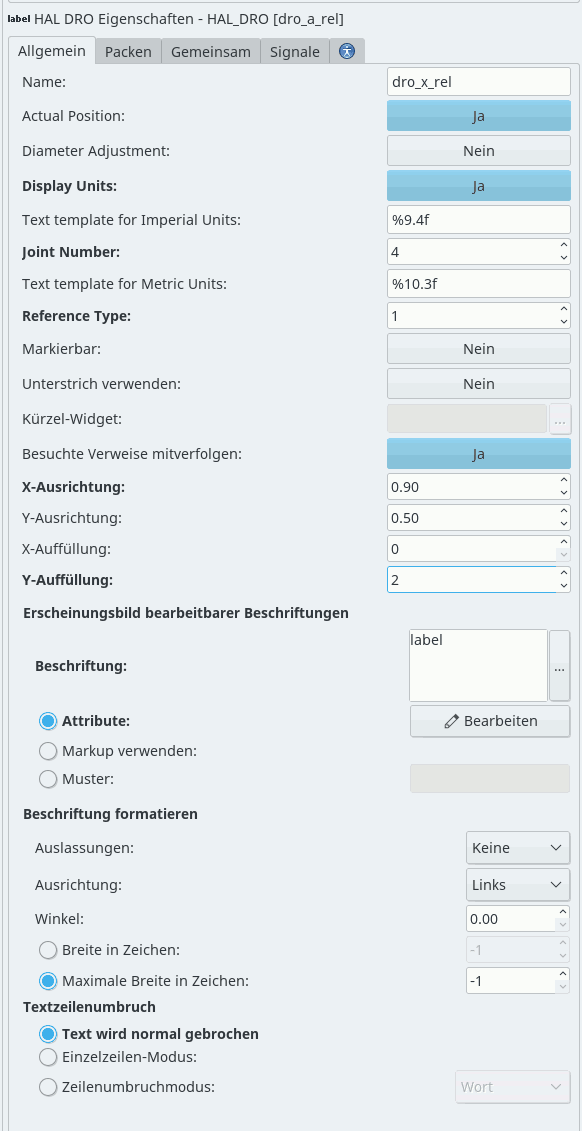Open the Signale tab
582x1131 pixels.
coord(295,51)
